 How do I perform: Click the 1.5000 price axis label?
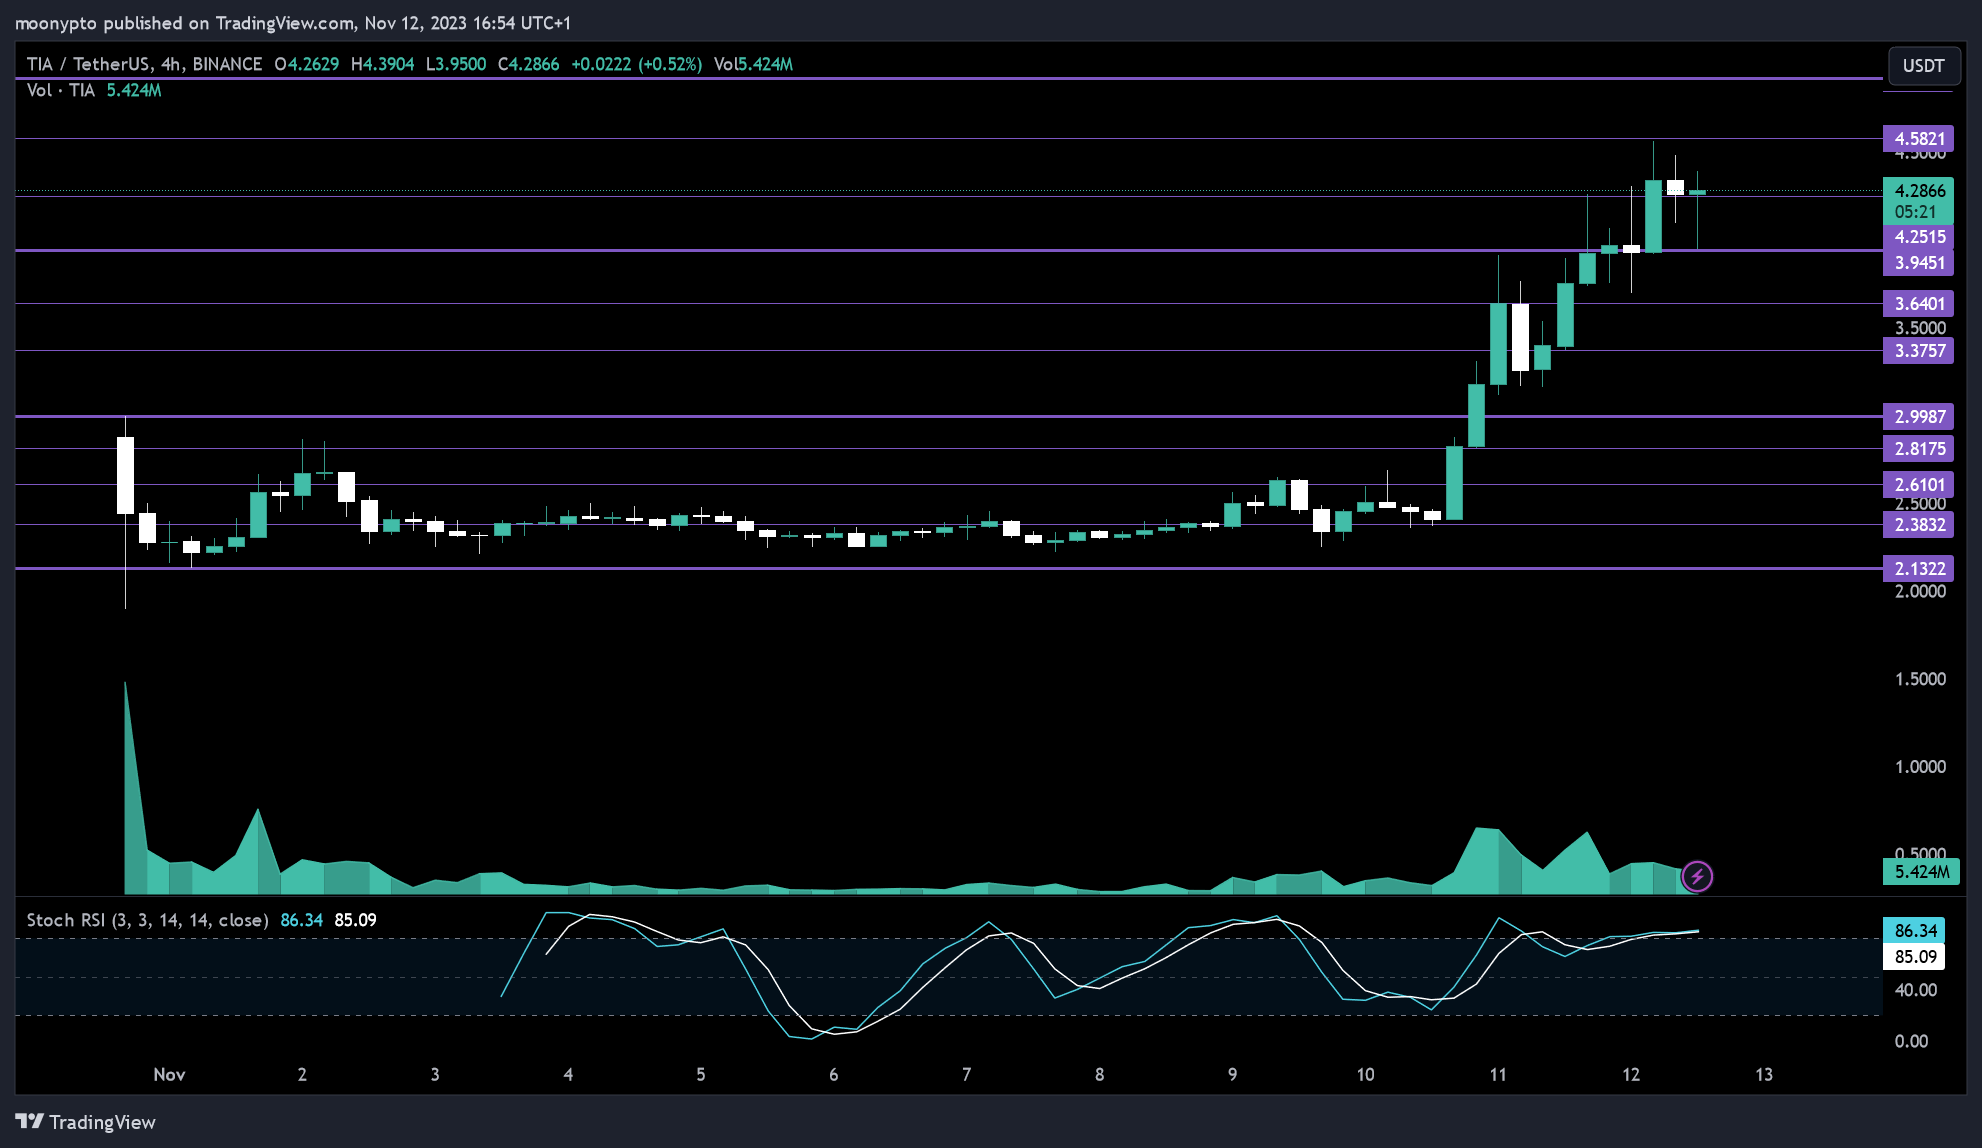(x=1920, y=679)
